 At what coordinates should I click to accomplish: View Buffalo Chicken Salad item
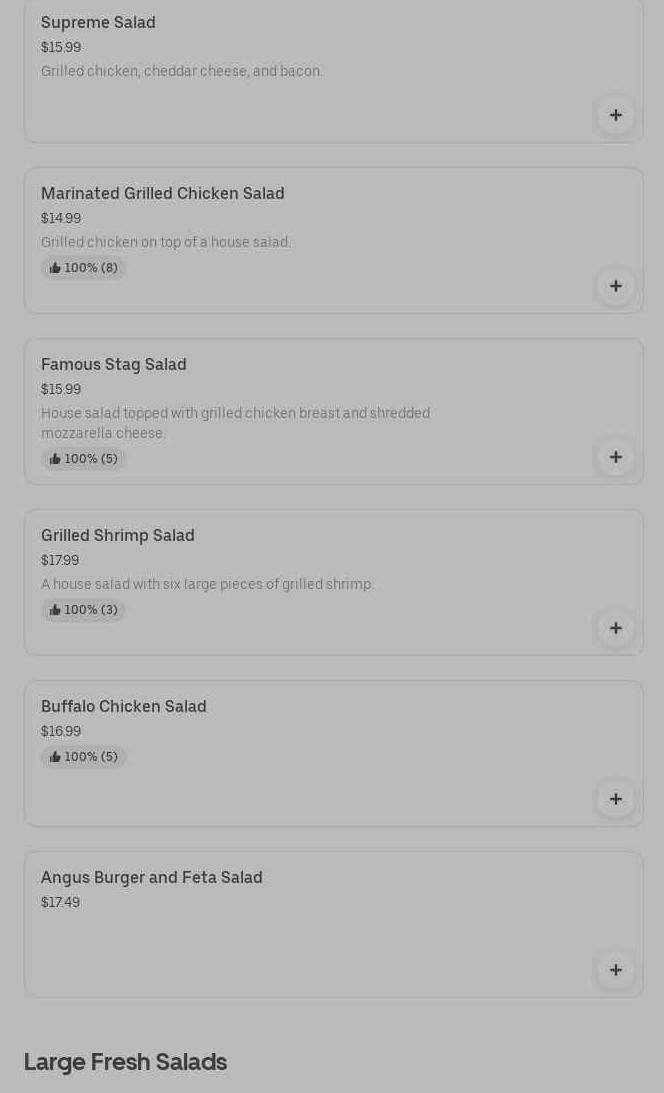coord(123,706)
